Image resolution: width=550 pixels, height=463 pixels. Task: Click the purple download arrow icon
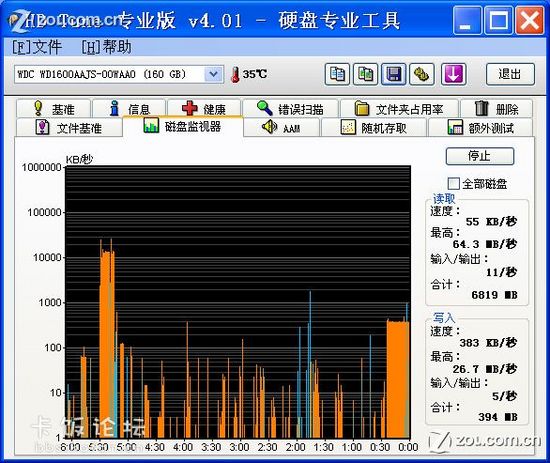453,74
